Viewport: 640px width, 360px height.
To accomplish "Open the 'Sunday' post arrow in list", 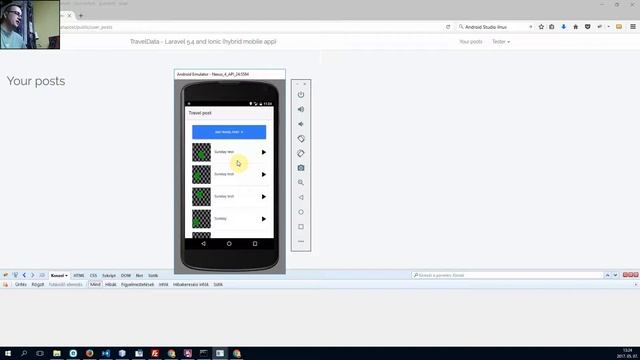I will pos(264,219).
